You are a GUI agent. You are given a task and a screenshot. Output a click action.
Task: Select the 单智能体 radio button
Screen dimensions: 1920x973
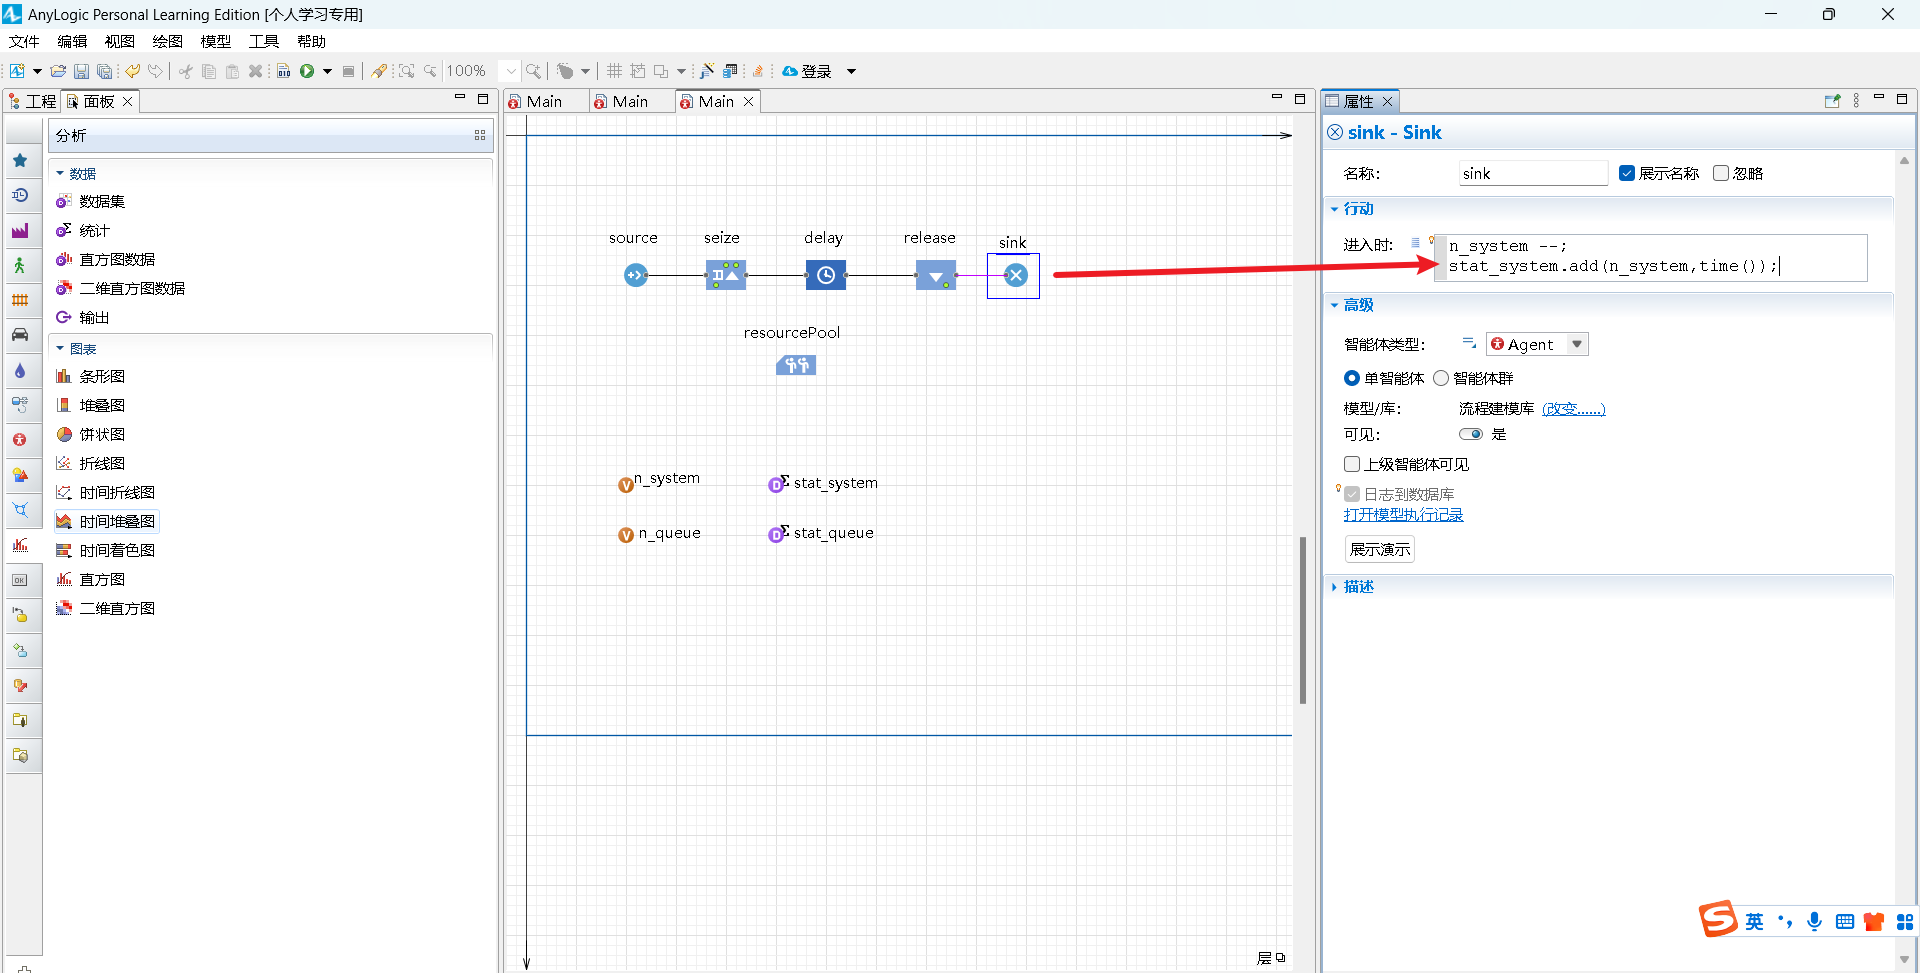pyautogui.click(x=1352, y=378)
